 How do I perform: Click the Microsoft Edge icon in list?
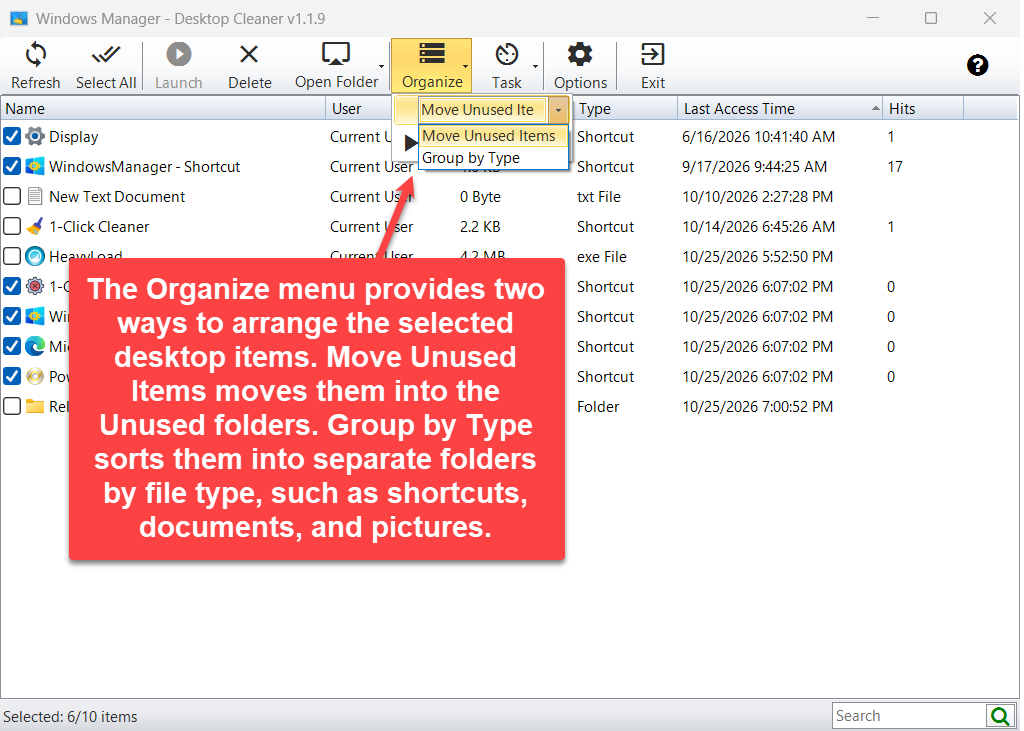pos(35,346)
